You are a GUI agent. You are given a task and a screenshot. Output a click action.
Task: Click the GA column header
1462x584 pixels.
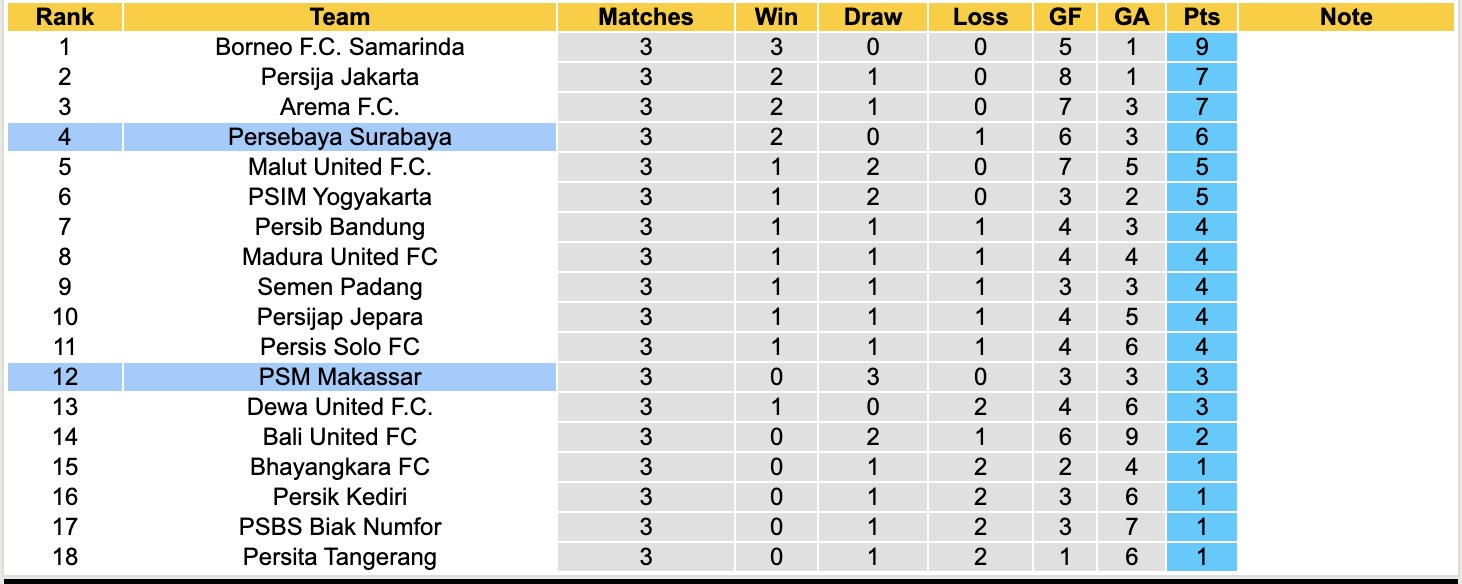pyautogui.click(x=1131, y=17)
